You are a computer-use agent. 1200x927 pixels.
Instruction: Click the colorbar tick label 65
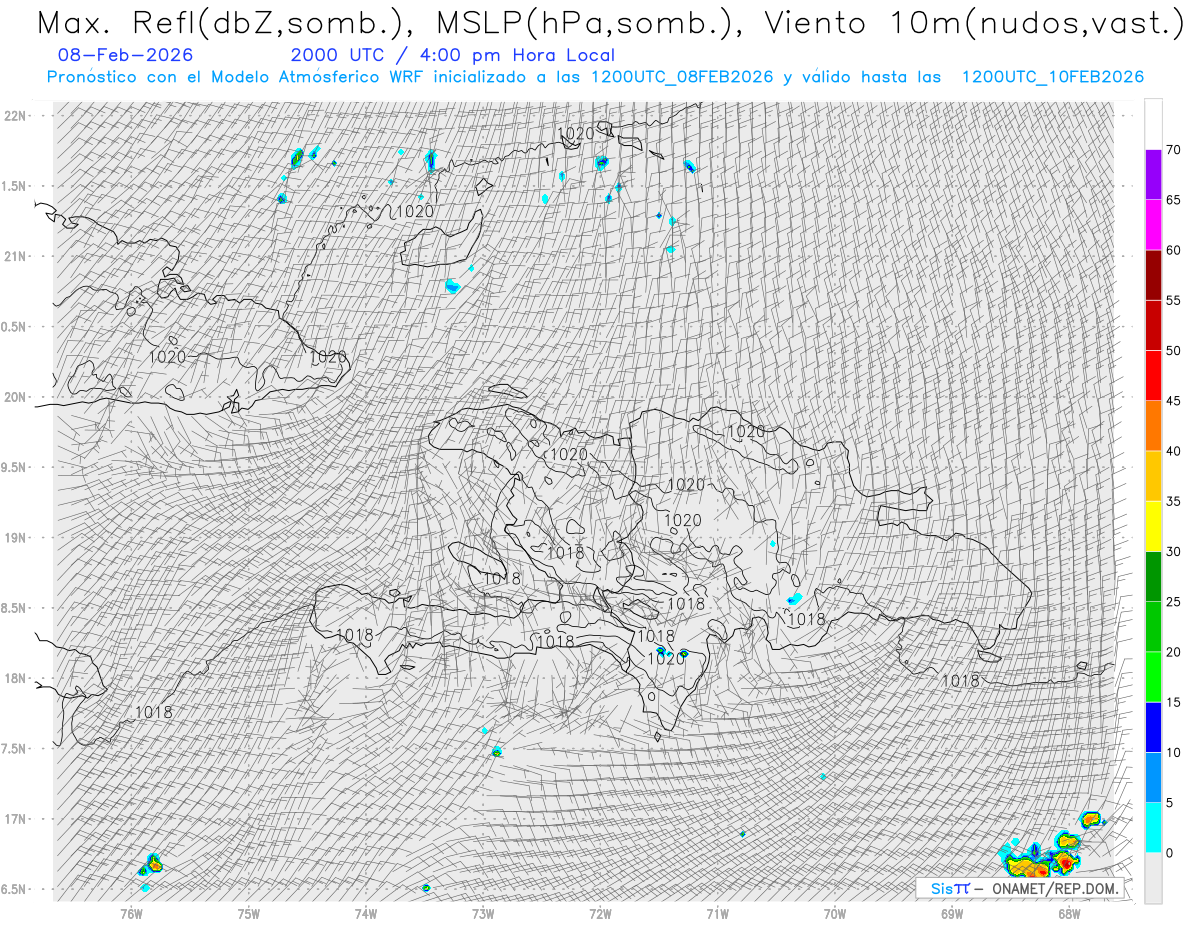[1173, 200]
